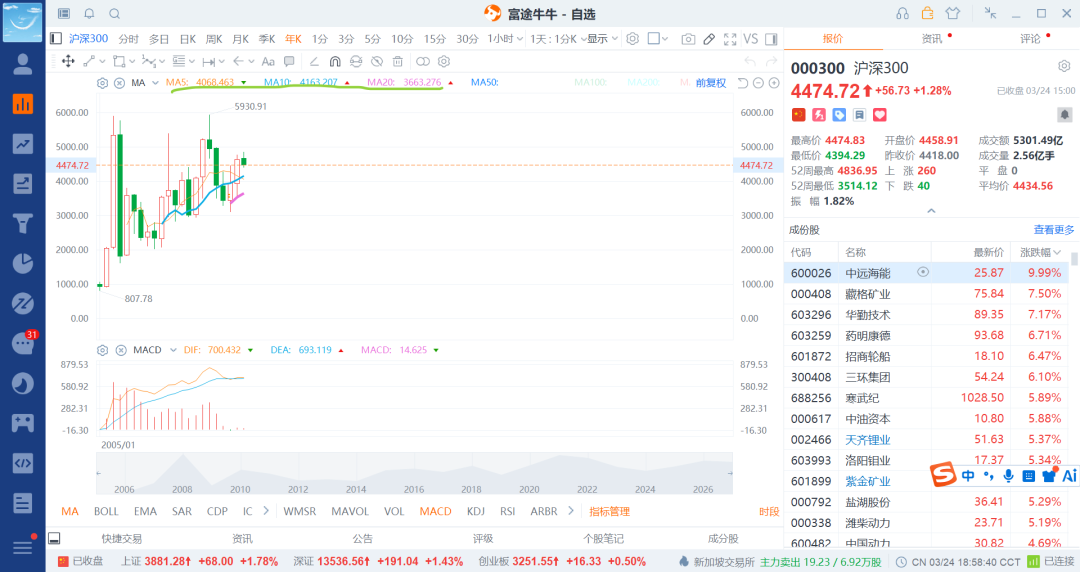The image size is (1080, 572).
Task: Close the MA indicator with X circle
Action: [119, 83]
